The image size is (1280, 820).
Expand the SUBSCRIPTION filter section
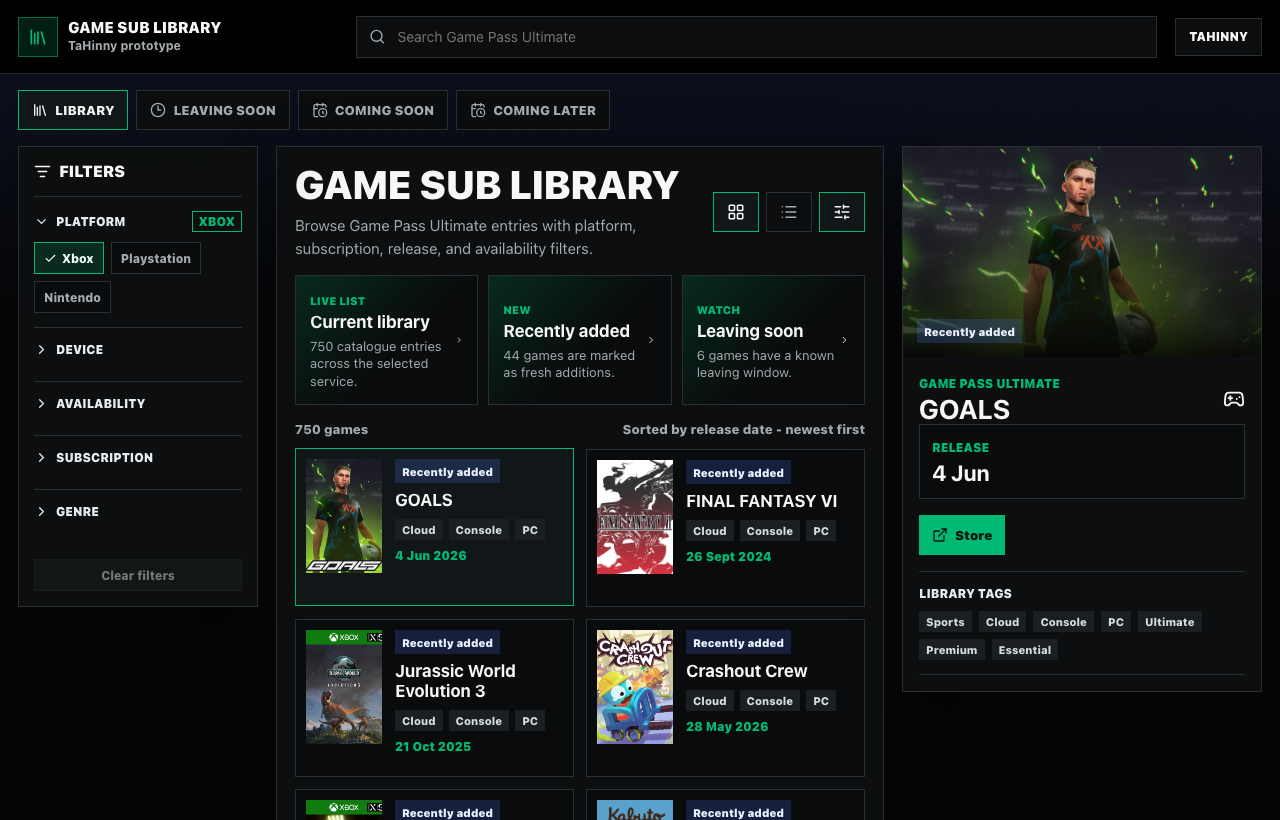pos(138,457)
